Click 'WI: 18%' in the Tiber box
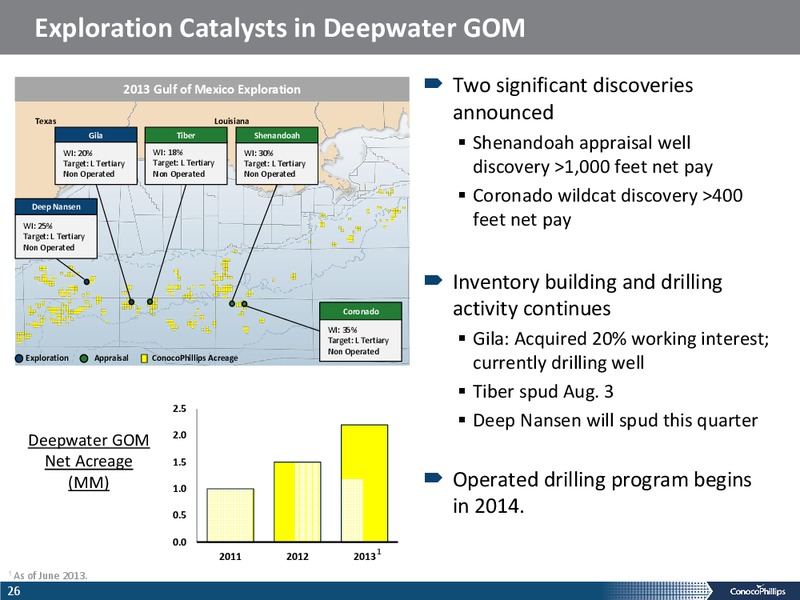Screen dimensions: 800x600 point(168,152)
